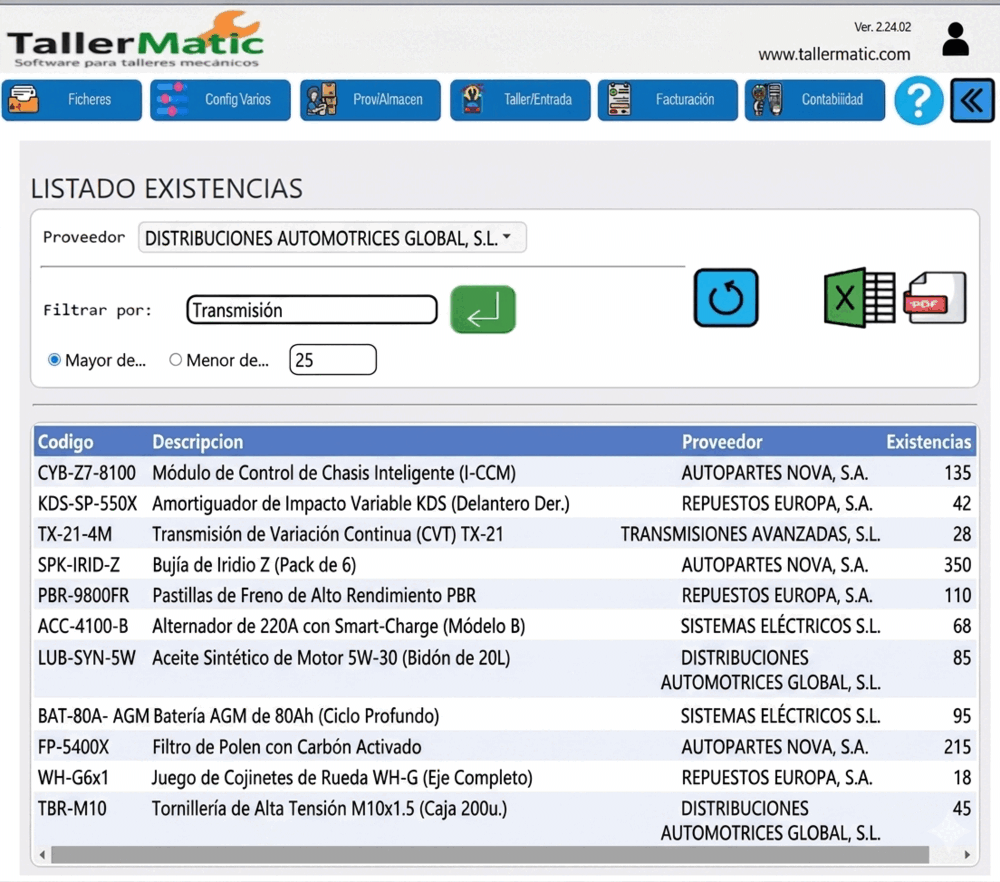1000x882 pixels.
Task: Click the scrollbar right arrow
Action: (967, 855)
